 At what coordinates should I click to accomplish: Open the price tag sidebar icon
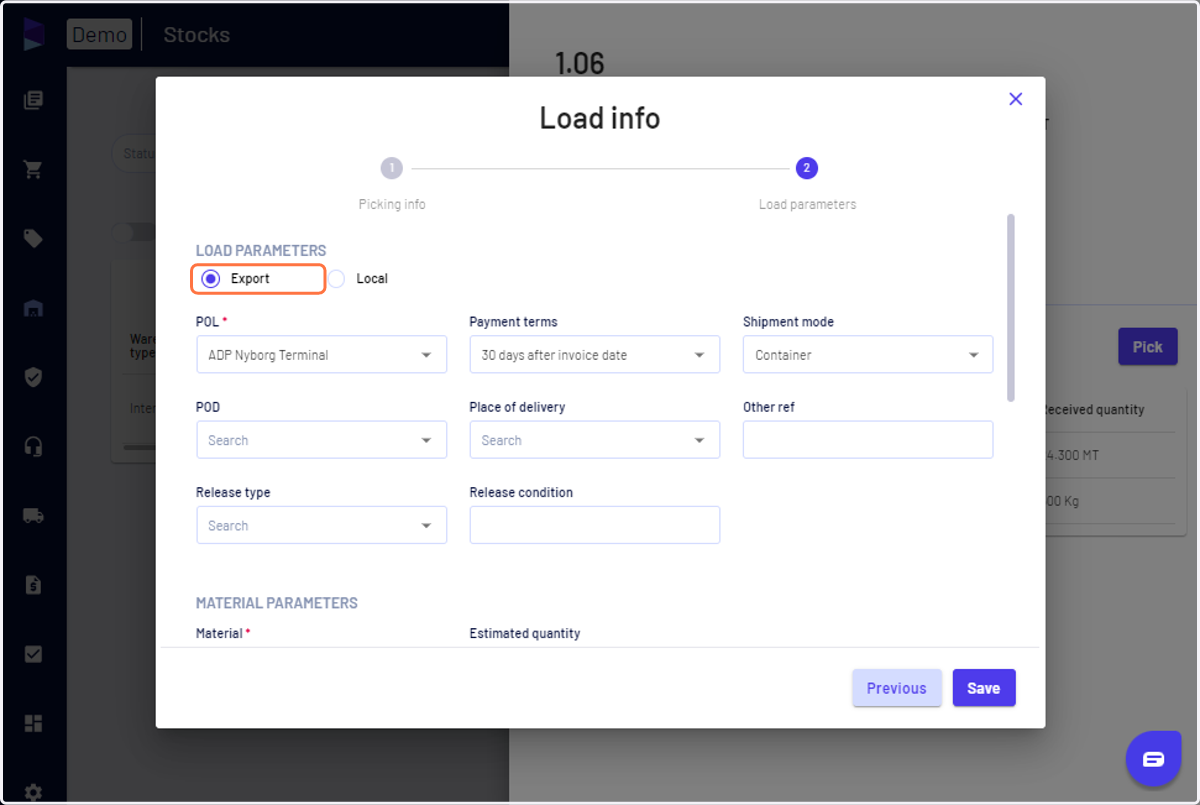pos(33,238)
